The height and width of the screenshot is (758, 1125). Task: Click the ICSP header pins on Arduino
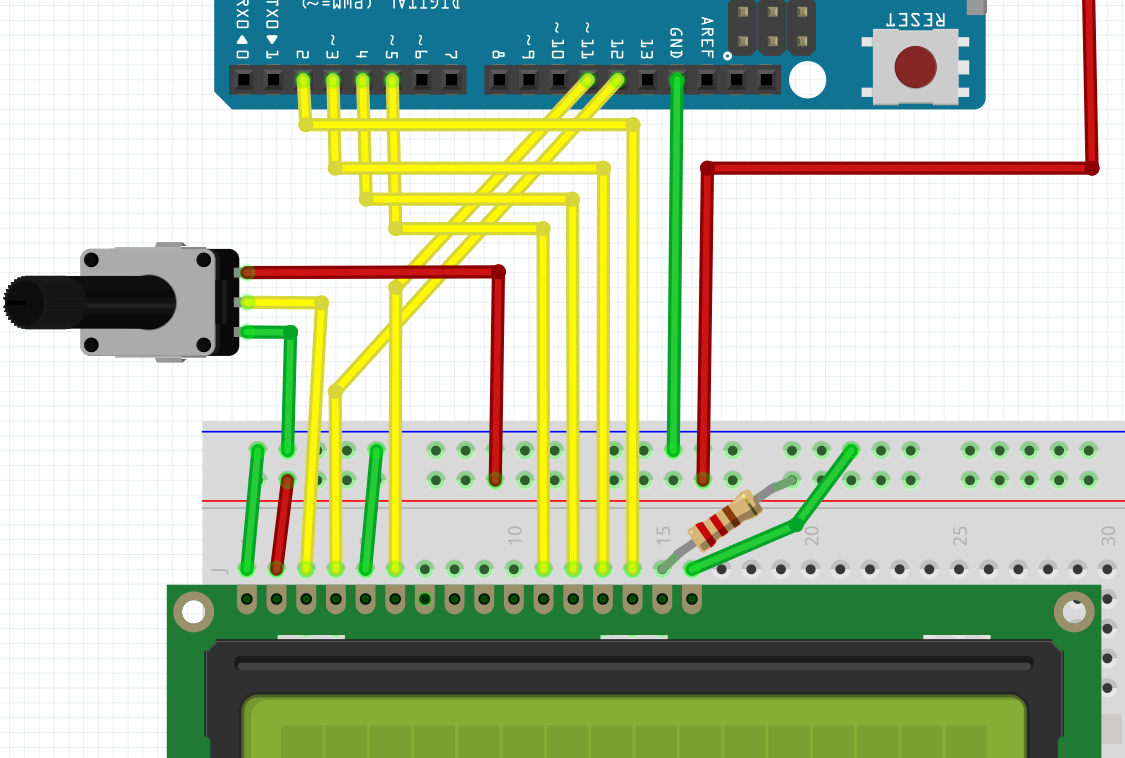tap(772, 27)
